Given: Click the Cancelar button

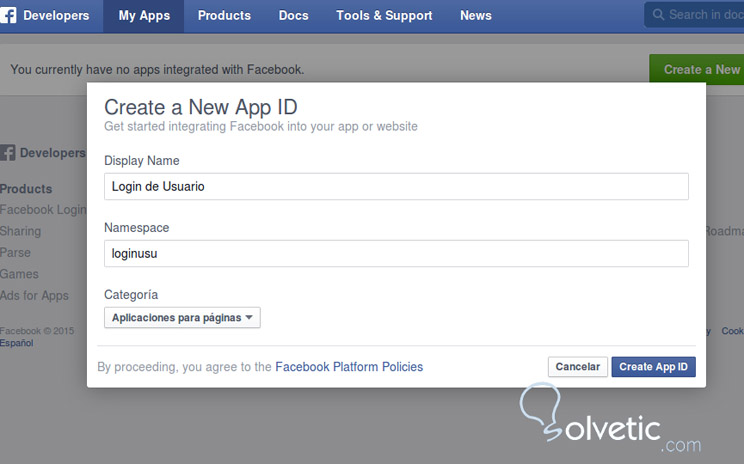Looking at the screenshot, I should [x=578, y=367].
